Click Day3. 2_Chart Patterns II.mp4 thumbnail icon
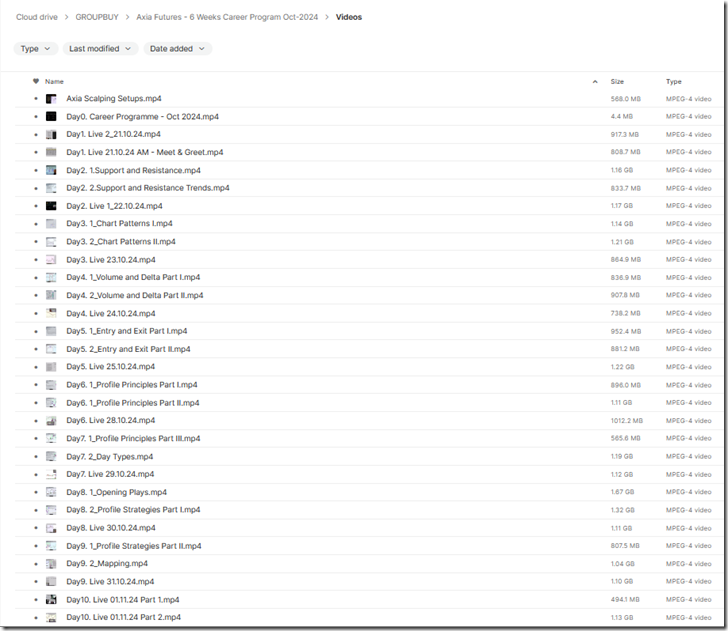Viewport: 728px width, 631px height. [x=51, y=242]
